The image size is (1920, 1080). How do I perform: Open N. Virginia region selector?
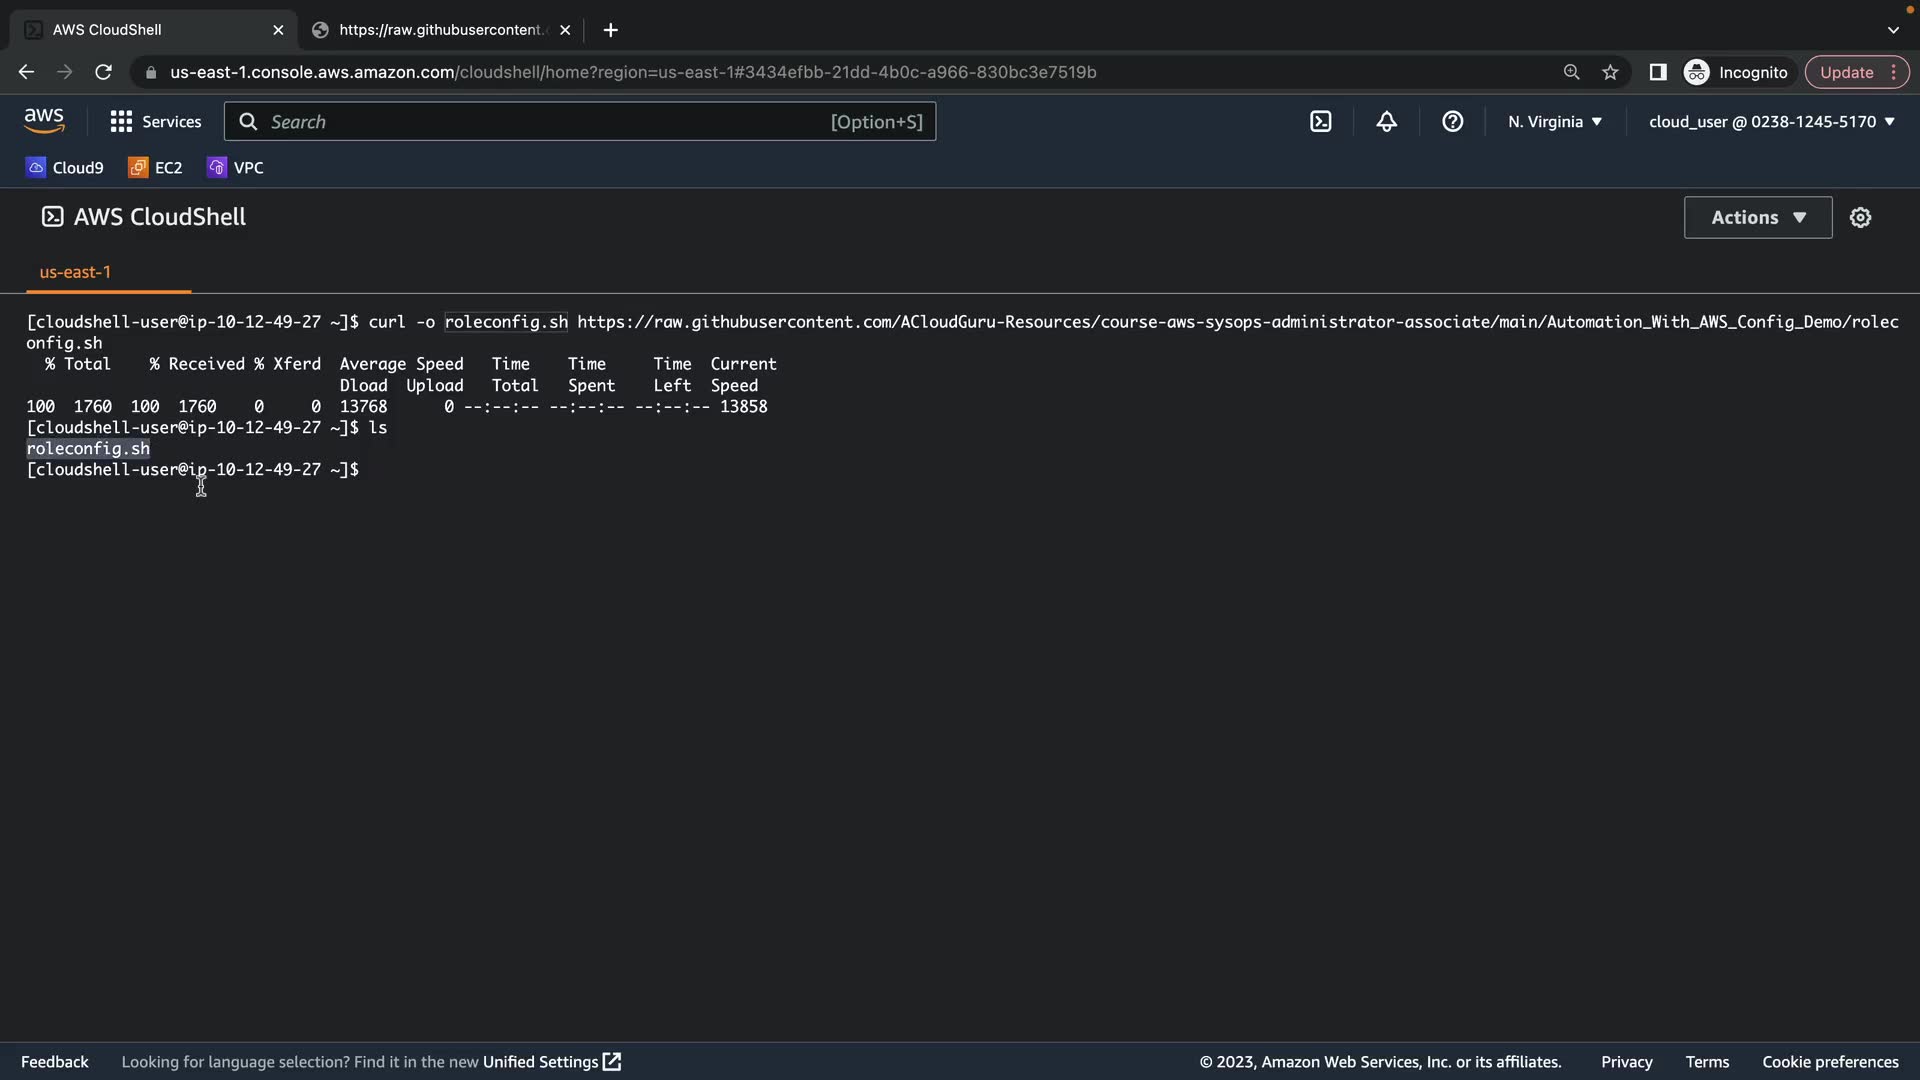pos(1555,122)
